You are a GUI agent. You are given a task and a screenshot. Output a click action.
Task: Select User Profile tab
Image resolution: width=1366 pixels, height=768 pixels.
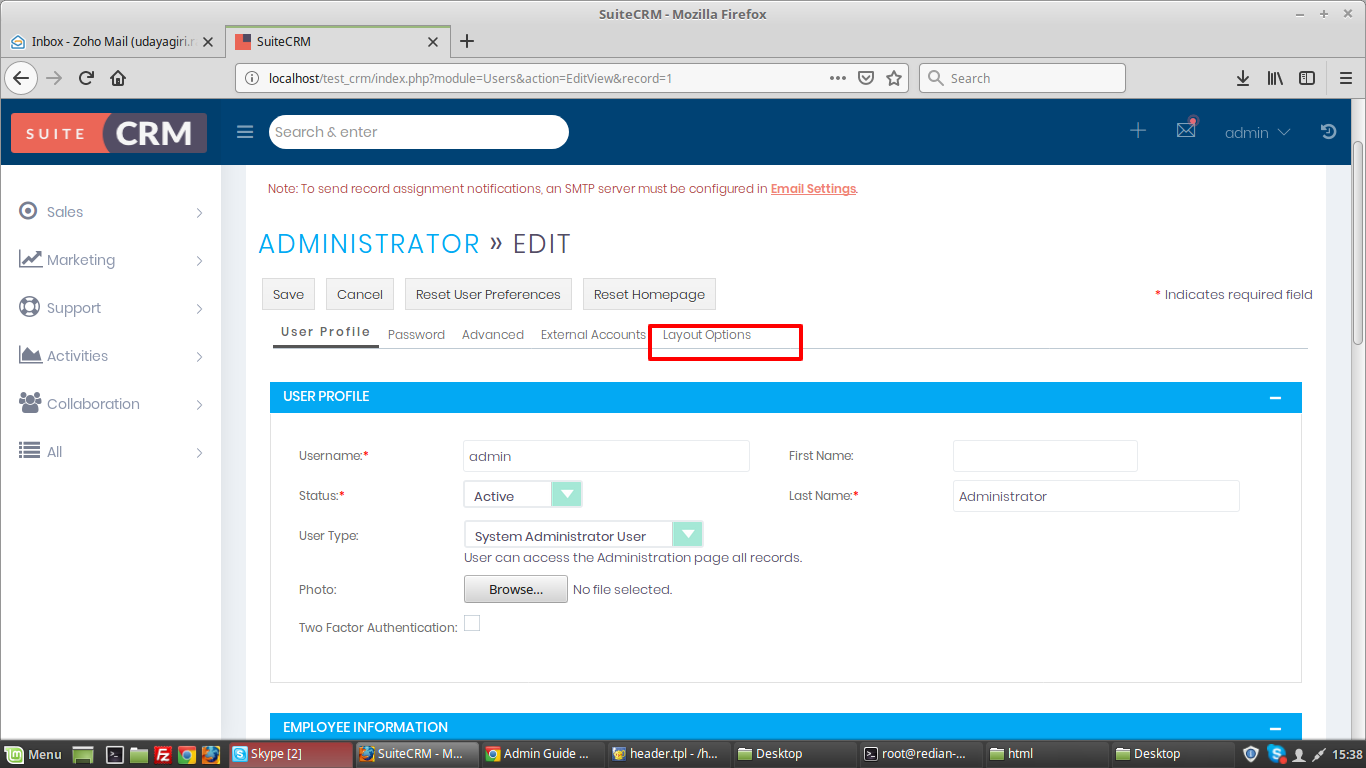pyautogui.click(x=326, y=332)
